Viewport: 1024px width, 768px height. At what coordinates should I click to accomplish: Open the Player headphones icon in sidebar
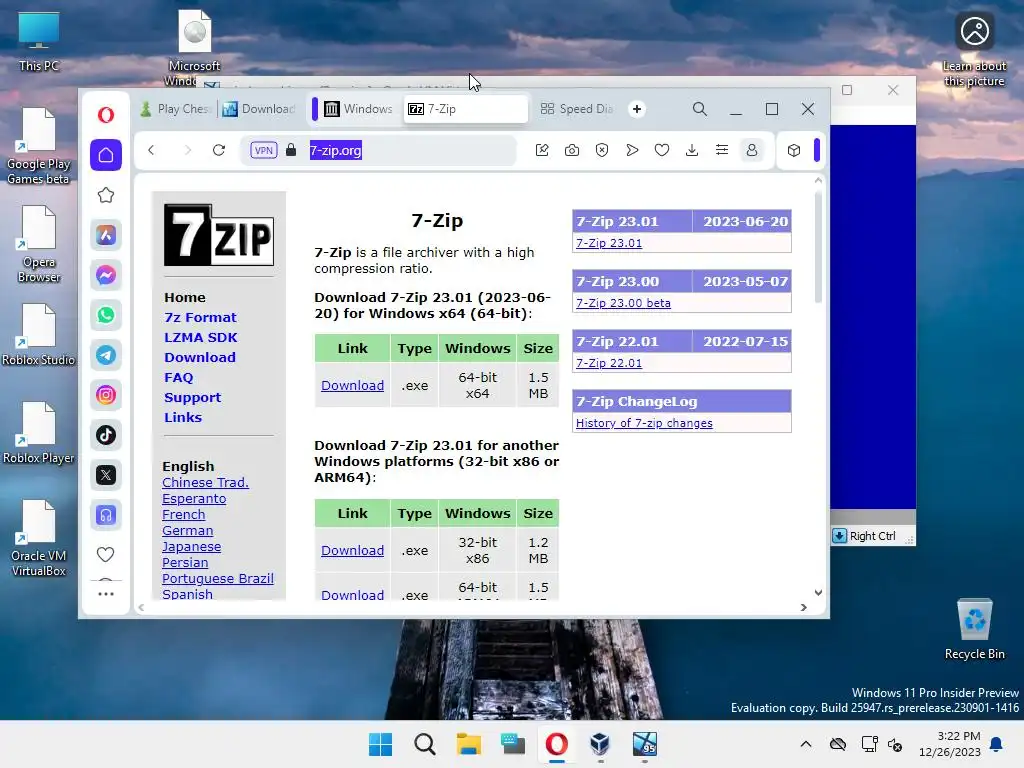click(106, 515)
